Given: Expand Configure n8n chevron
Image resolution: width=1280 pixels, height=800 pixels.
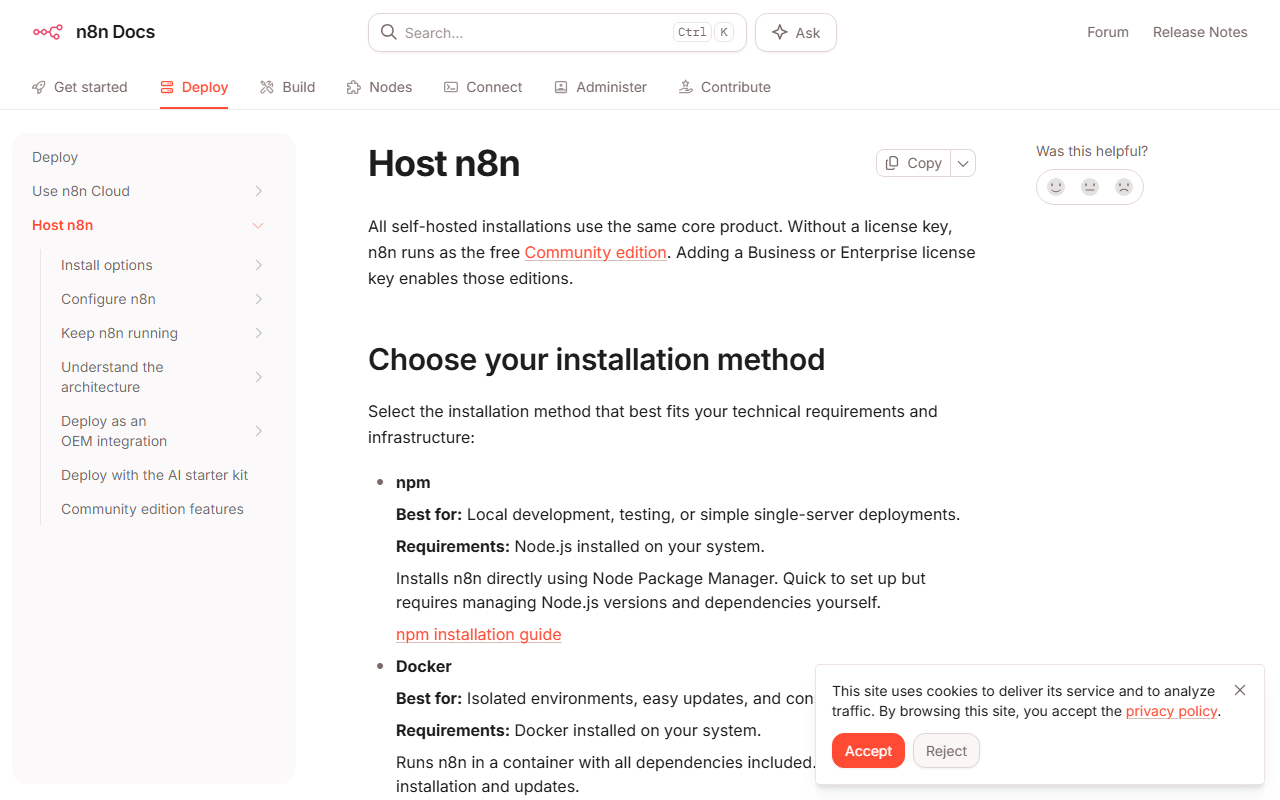Looking at the screenshot, I should (x=258, y=299).
